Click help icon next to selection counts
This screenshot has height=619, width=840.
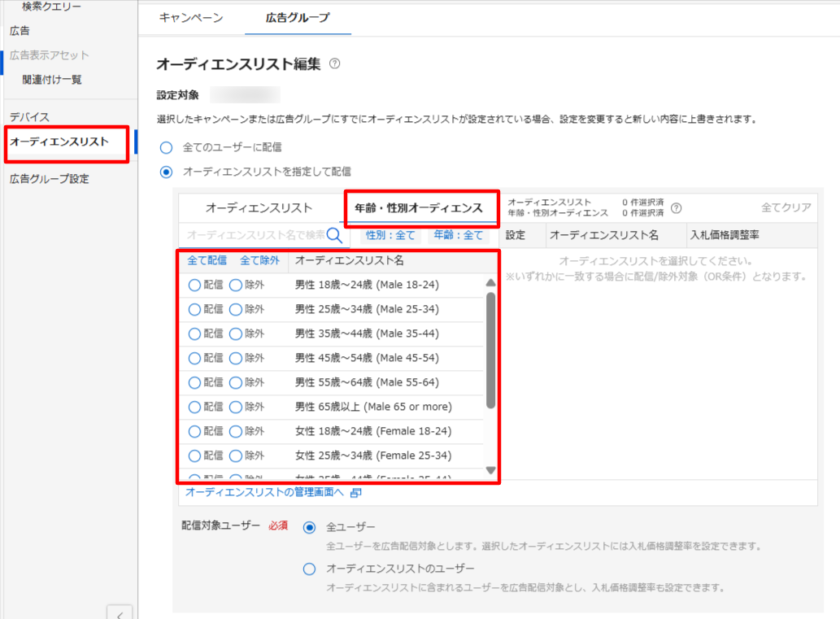(676, 208)
